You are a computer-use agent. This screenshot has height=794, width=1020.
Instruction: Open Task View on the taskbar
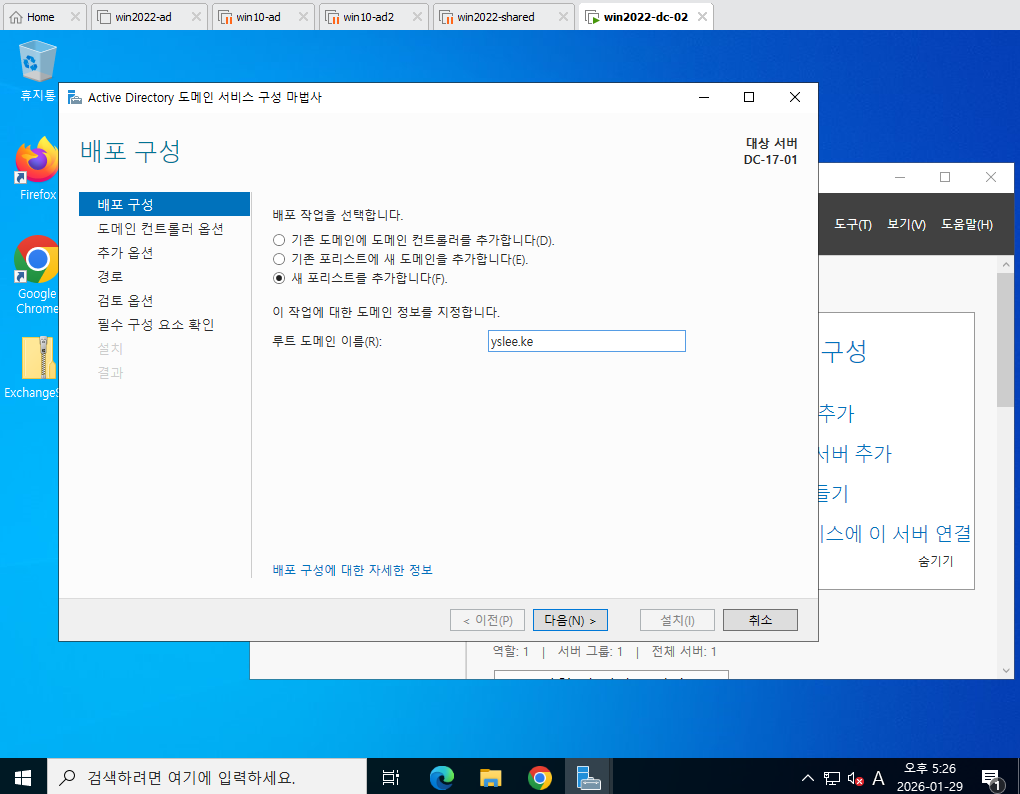pyautogui.click(x=390, y=777)
